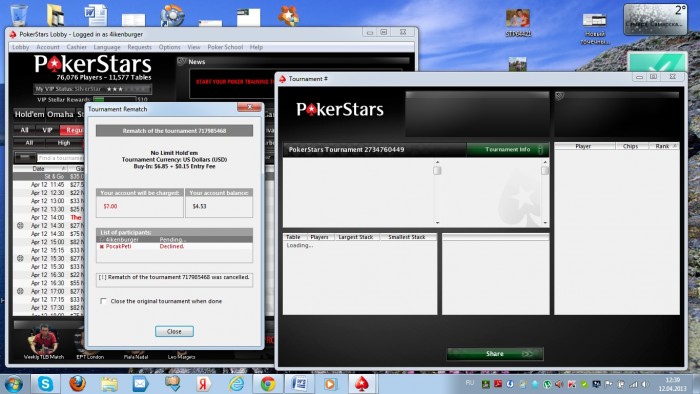700x394 pixels.
Task: Select the PocakPeti Declined participant row
Action: pos(174,246)
